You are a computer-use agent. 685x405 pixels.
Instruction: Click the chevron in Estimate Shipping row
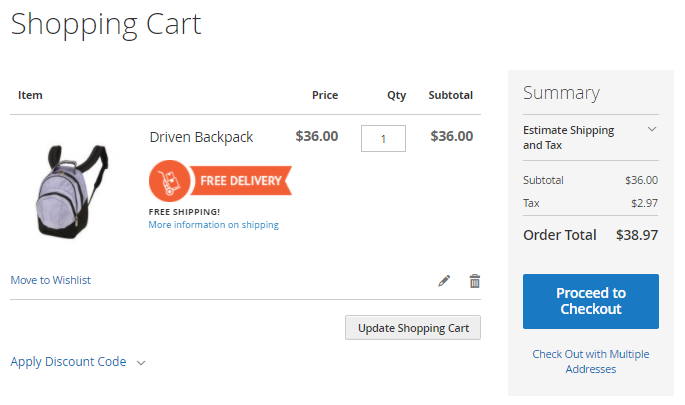tap(651, 130)
